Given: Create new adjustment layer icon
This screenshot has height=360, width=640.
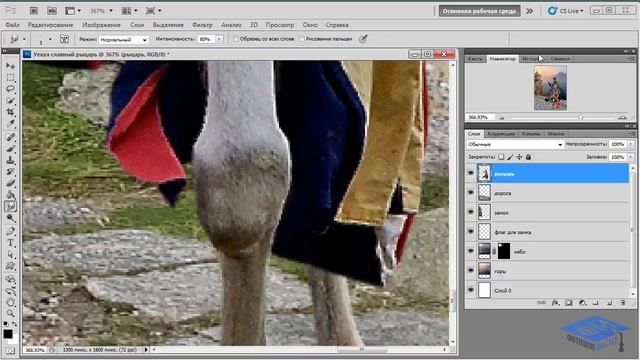Looking at the screenshot, I should coord(582,303).
